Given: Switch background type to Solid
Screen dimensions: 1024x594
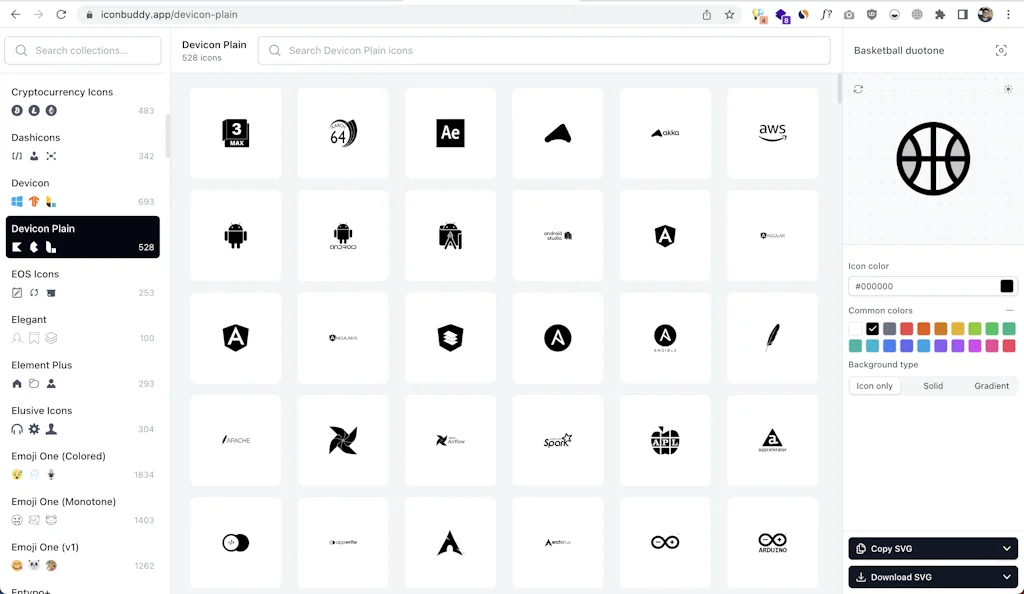Looking at the screenshot, I should click(932, 385).
